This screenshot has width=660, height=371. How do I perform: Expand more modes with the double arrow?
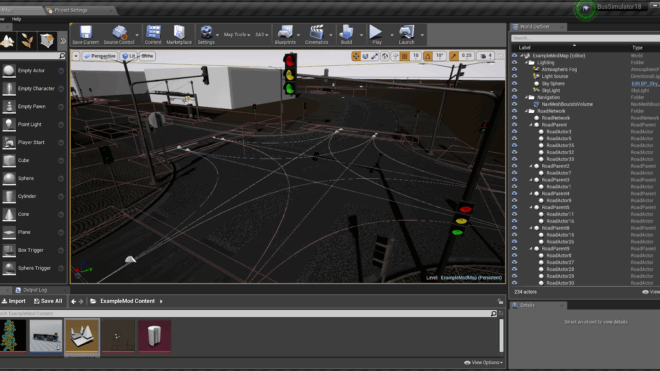pos(63,41)
